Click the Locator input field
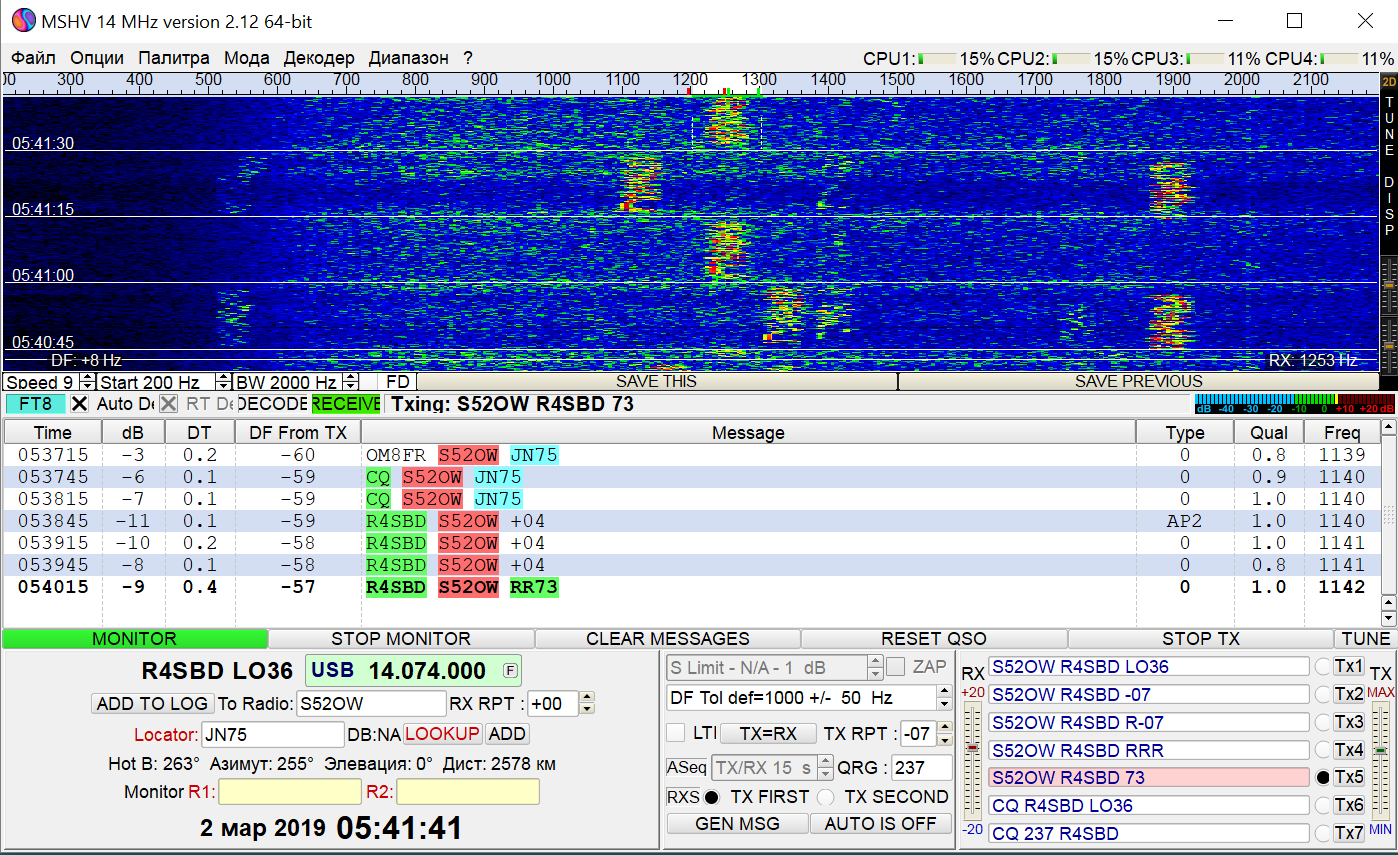This screenshot has width=1398, height=855. pyautogui.click(x=273, y=734)
